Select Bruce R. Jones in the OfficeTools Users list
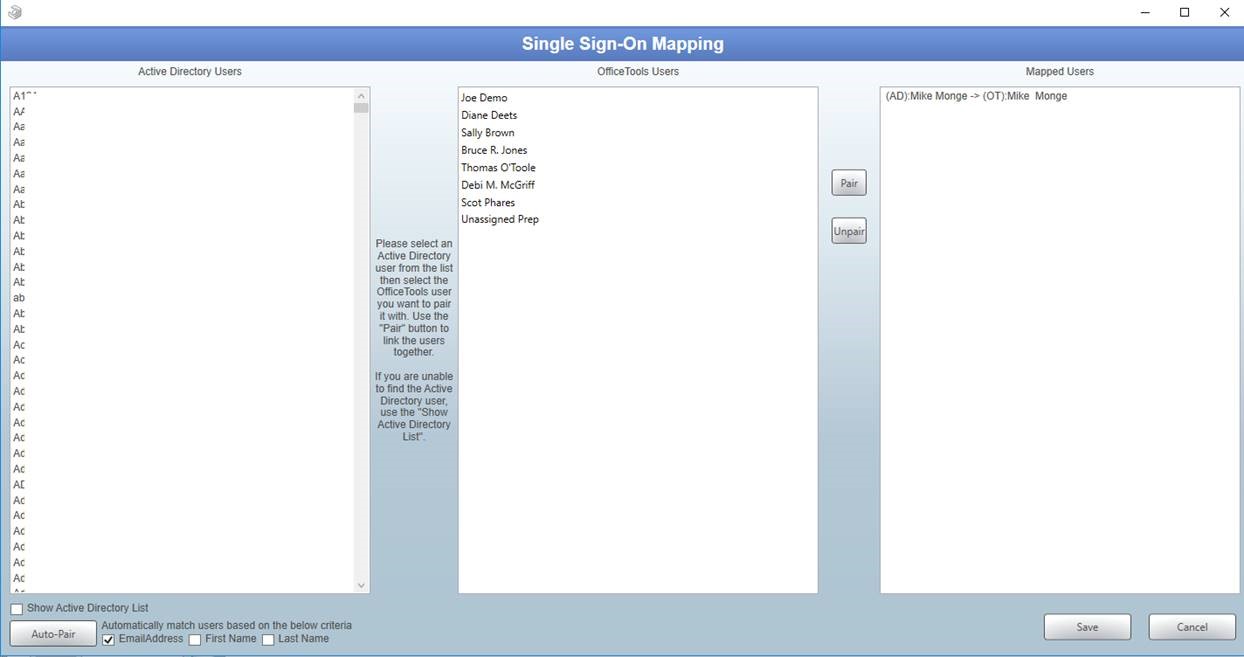The height and width of the screenshot is (657, 1244). [x=494, y=150]
